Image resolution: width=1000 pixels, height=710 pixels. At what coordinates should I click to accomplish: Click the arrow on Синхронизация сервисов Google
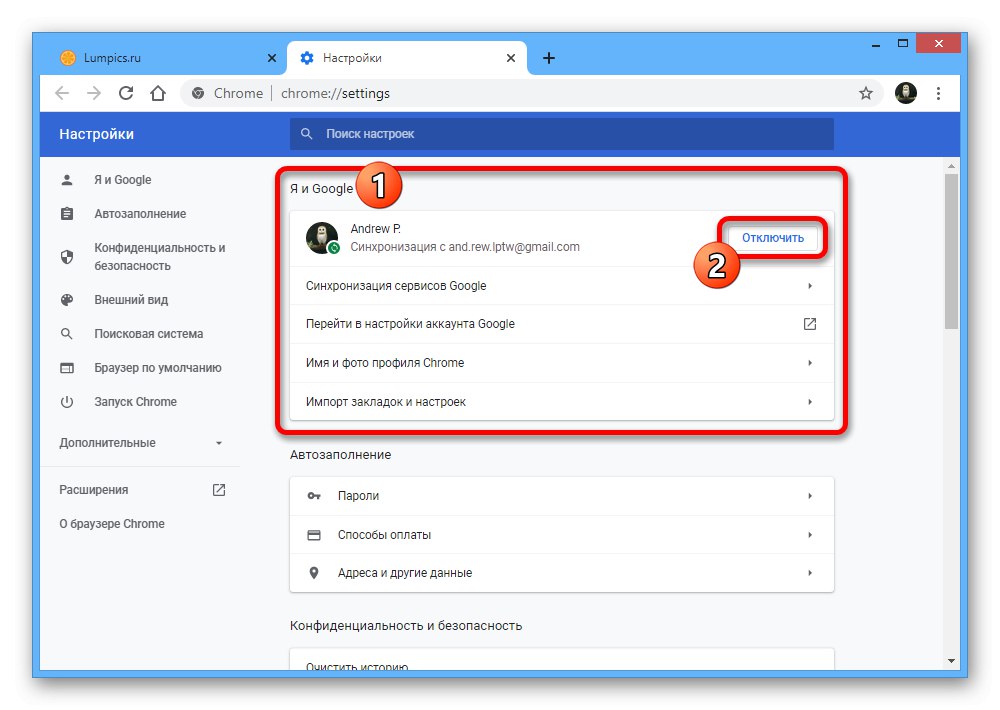click(810, 286)
